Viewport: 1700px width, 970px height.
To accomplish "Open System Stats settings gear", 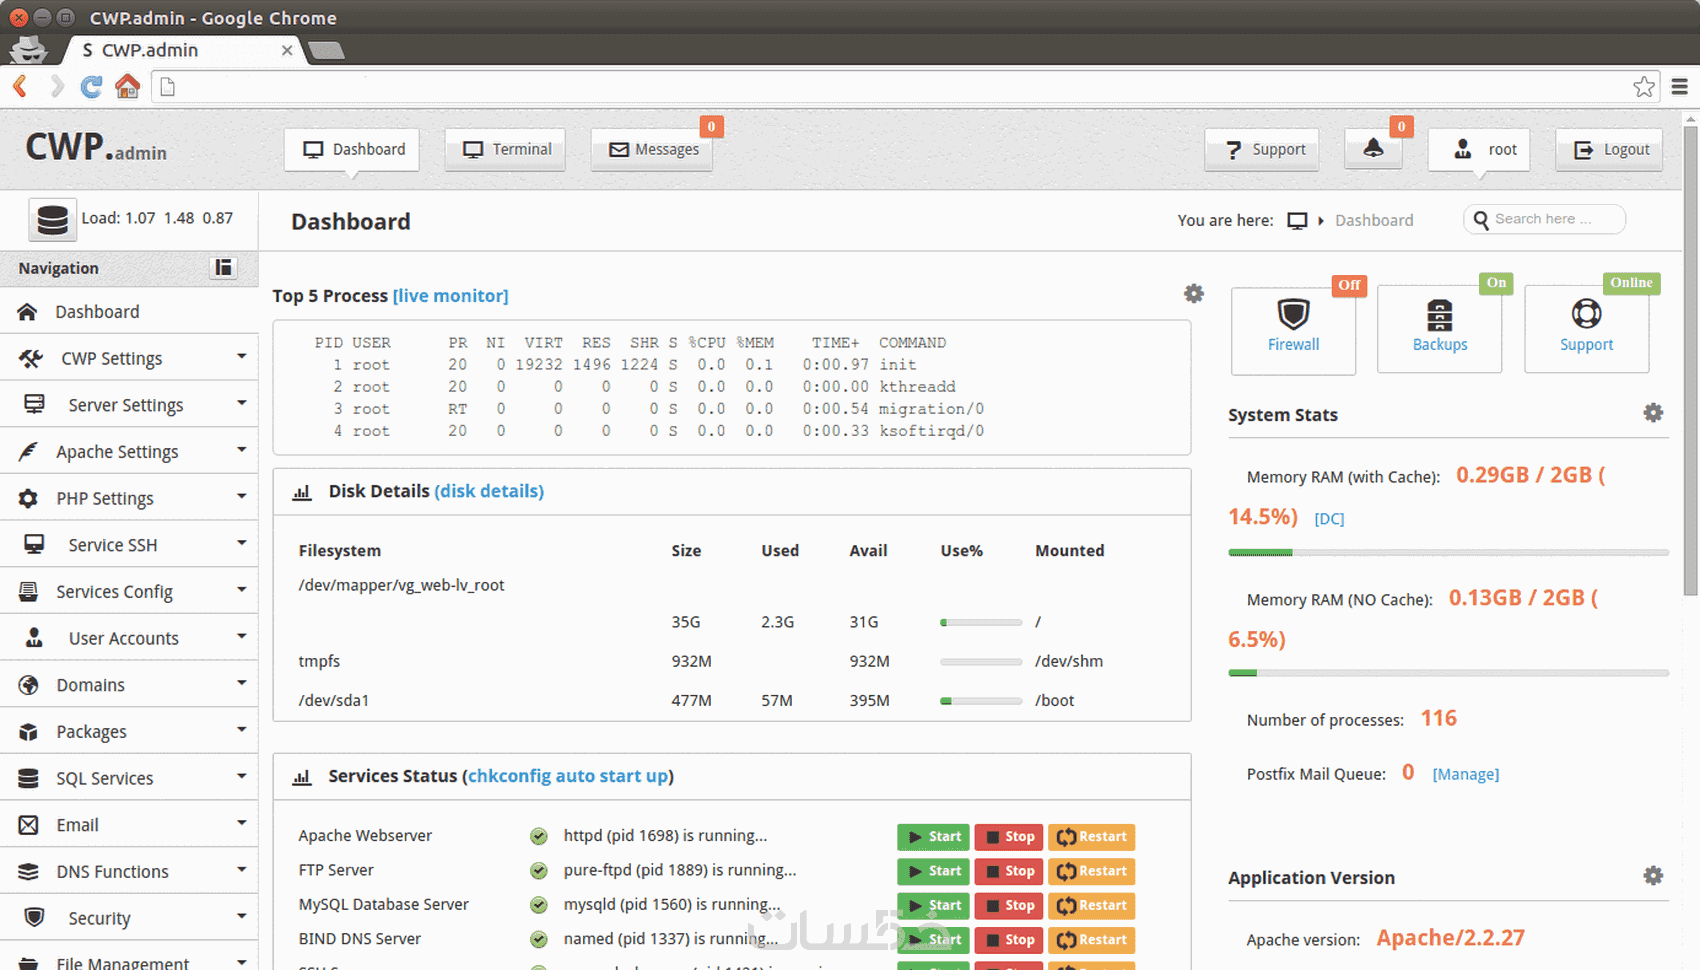I will 1653,413.
